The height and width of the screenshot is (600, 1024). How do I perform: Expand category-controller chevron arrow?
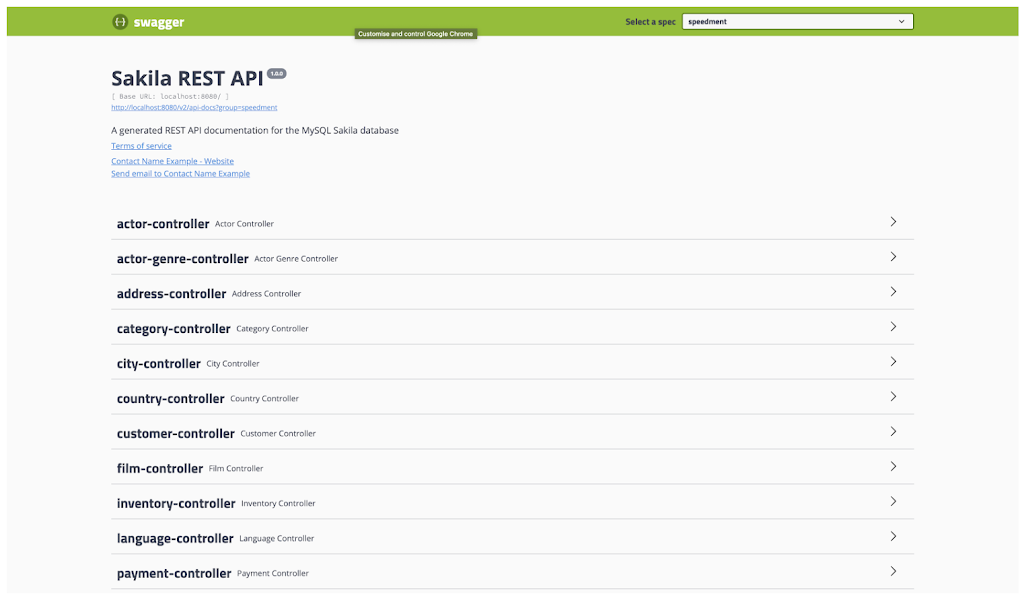coord(893,327)
